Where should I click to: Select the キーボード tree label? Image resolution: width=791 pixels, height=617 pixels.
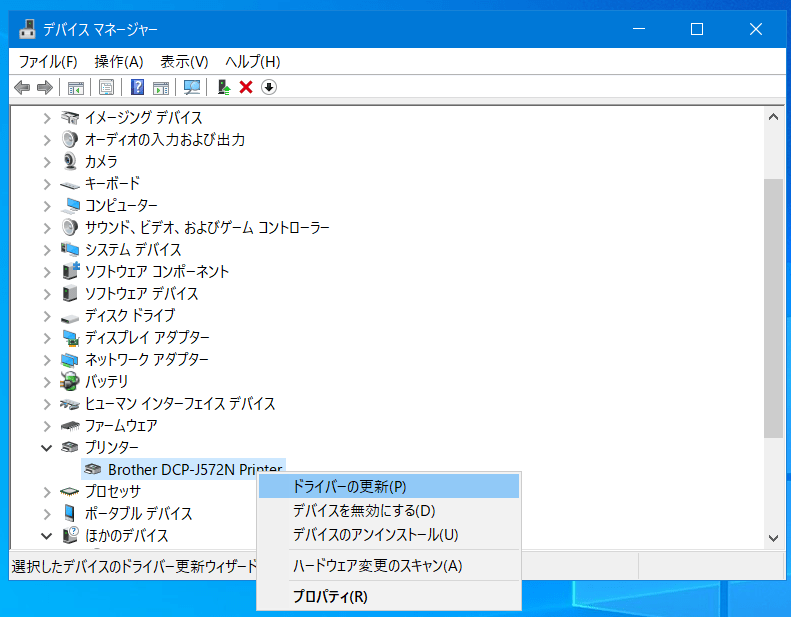point(112,184)
